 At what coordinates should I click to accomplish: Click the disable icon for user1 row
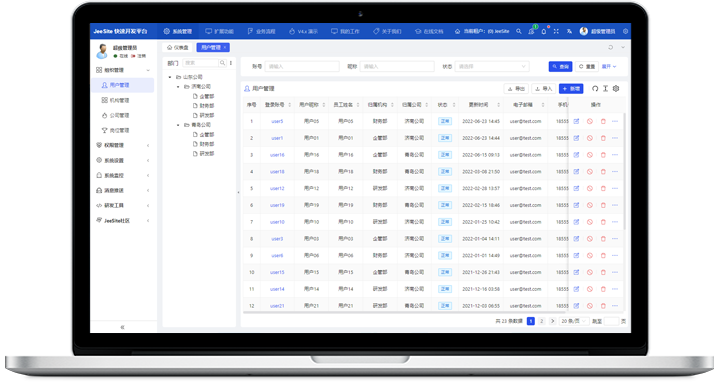click(x=590, y=138)
